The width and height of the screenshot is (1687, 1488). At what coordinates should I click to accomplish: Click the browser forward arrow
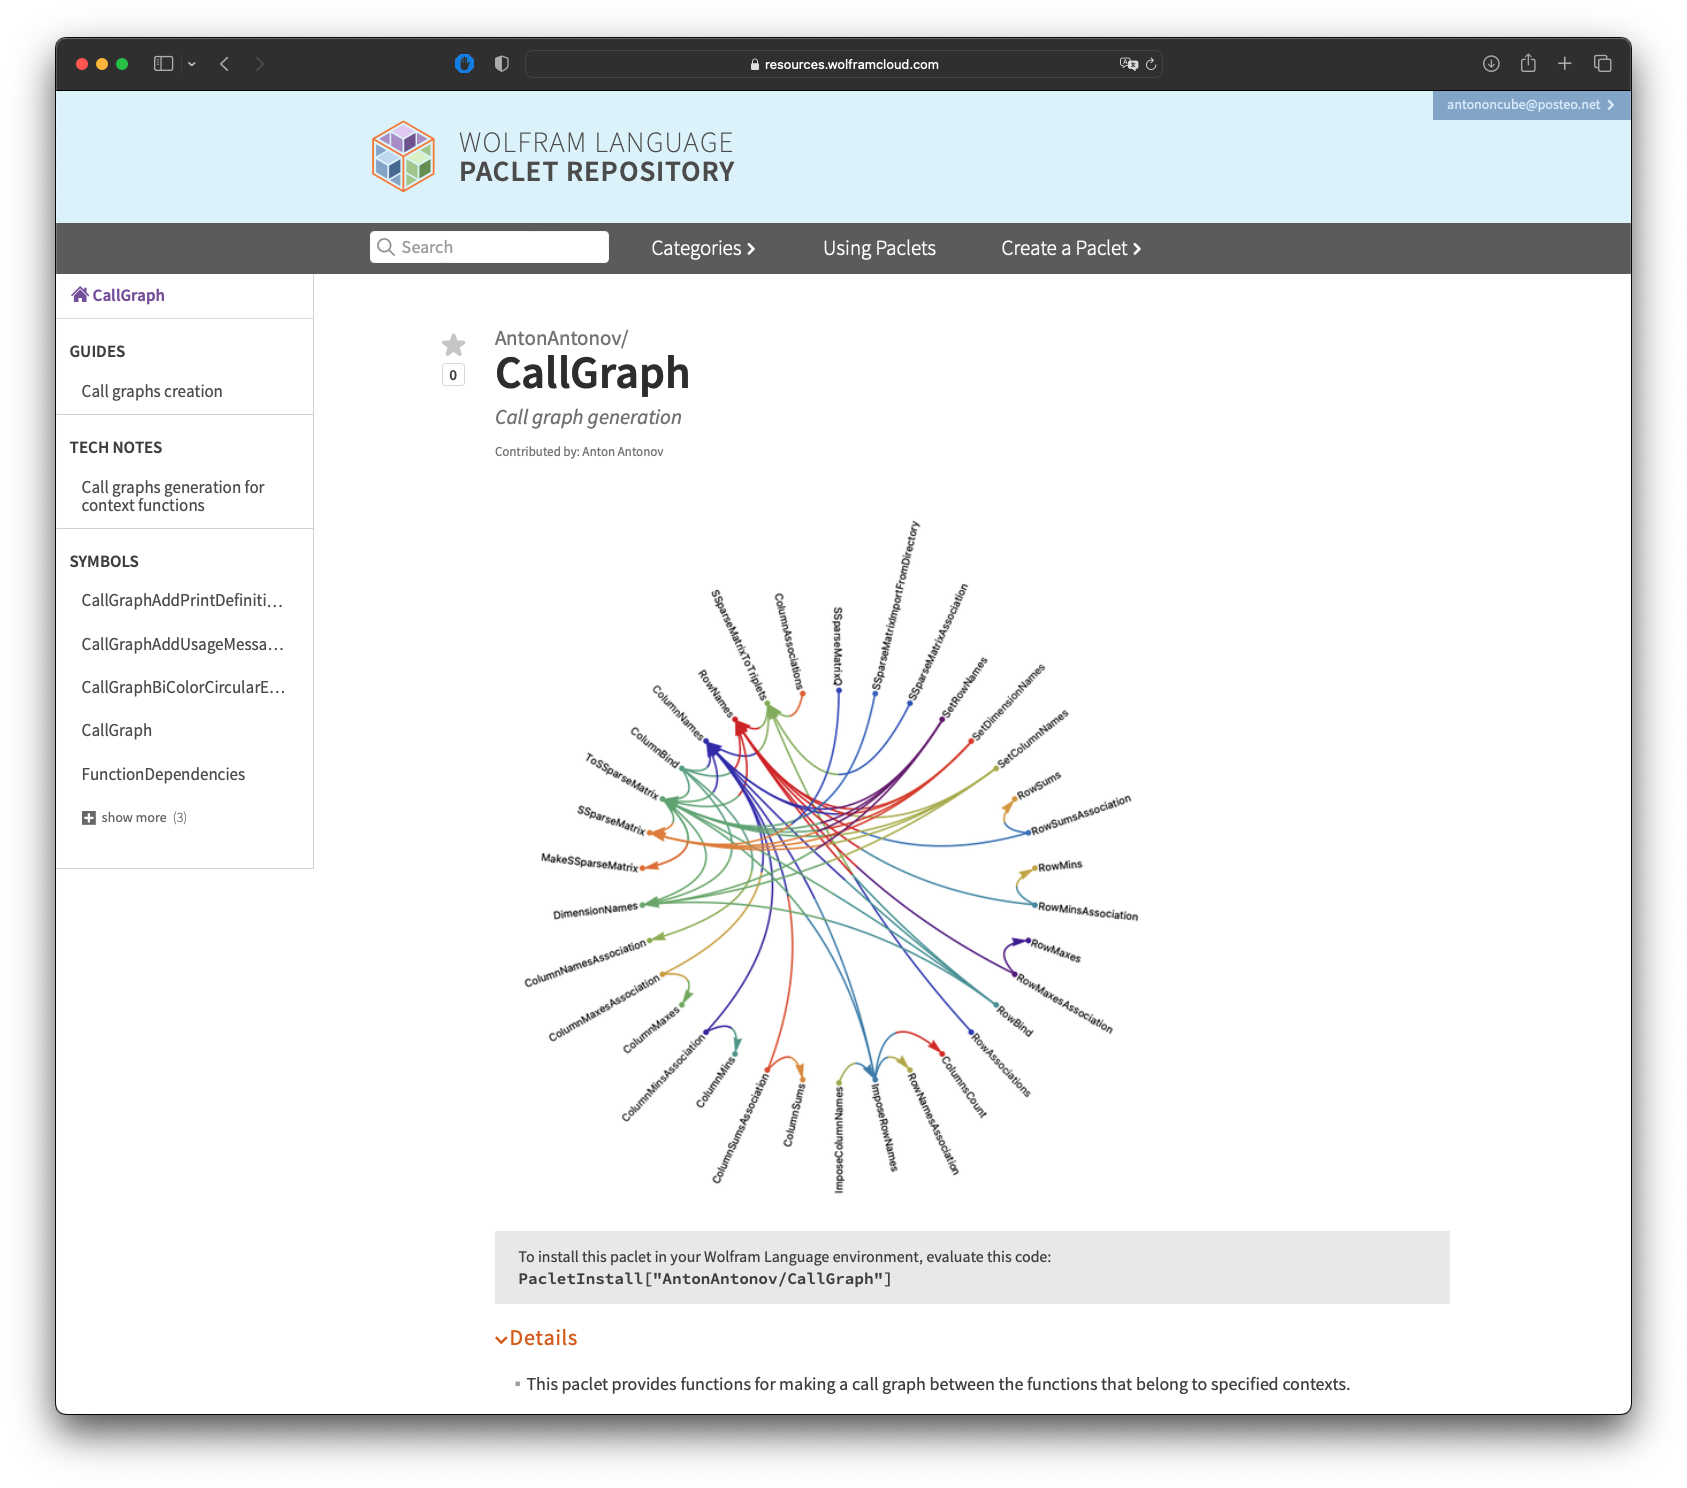(x=260, y=64)
